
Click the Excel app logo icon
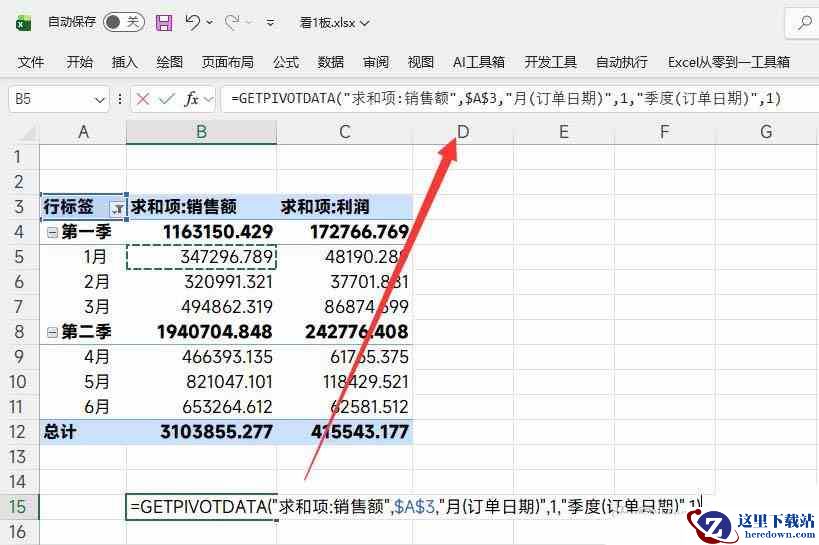[x=23, y=22]
